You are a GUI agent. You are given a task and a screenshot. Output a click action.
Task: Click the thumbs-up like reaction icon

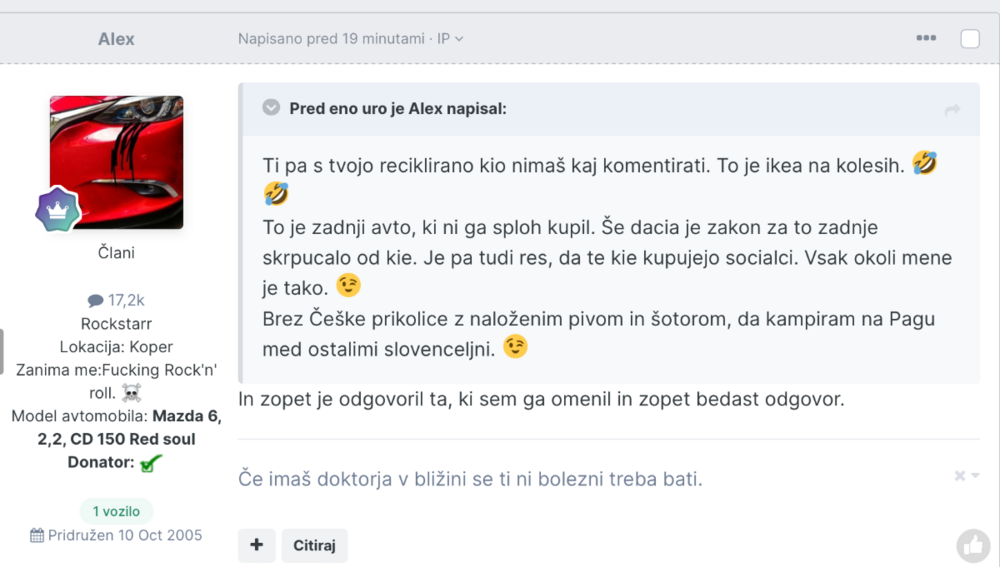pos(973,545)
